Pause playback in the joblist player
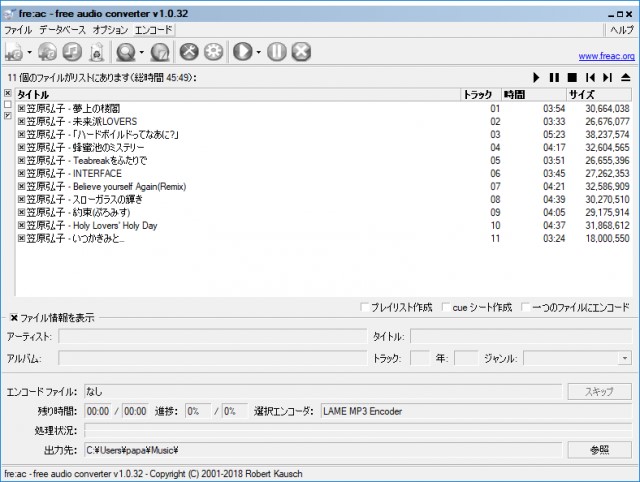The height and width of the screenshot is (482, 640). [x=554, y=78]
